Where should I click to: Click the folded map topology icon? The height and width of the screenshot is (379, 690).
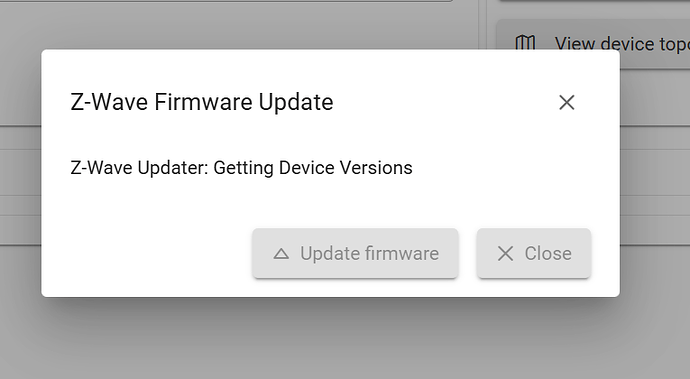coord(525,44)
